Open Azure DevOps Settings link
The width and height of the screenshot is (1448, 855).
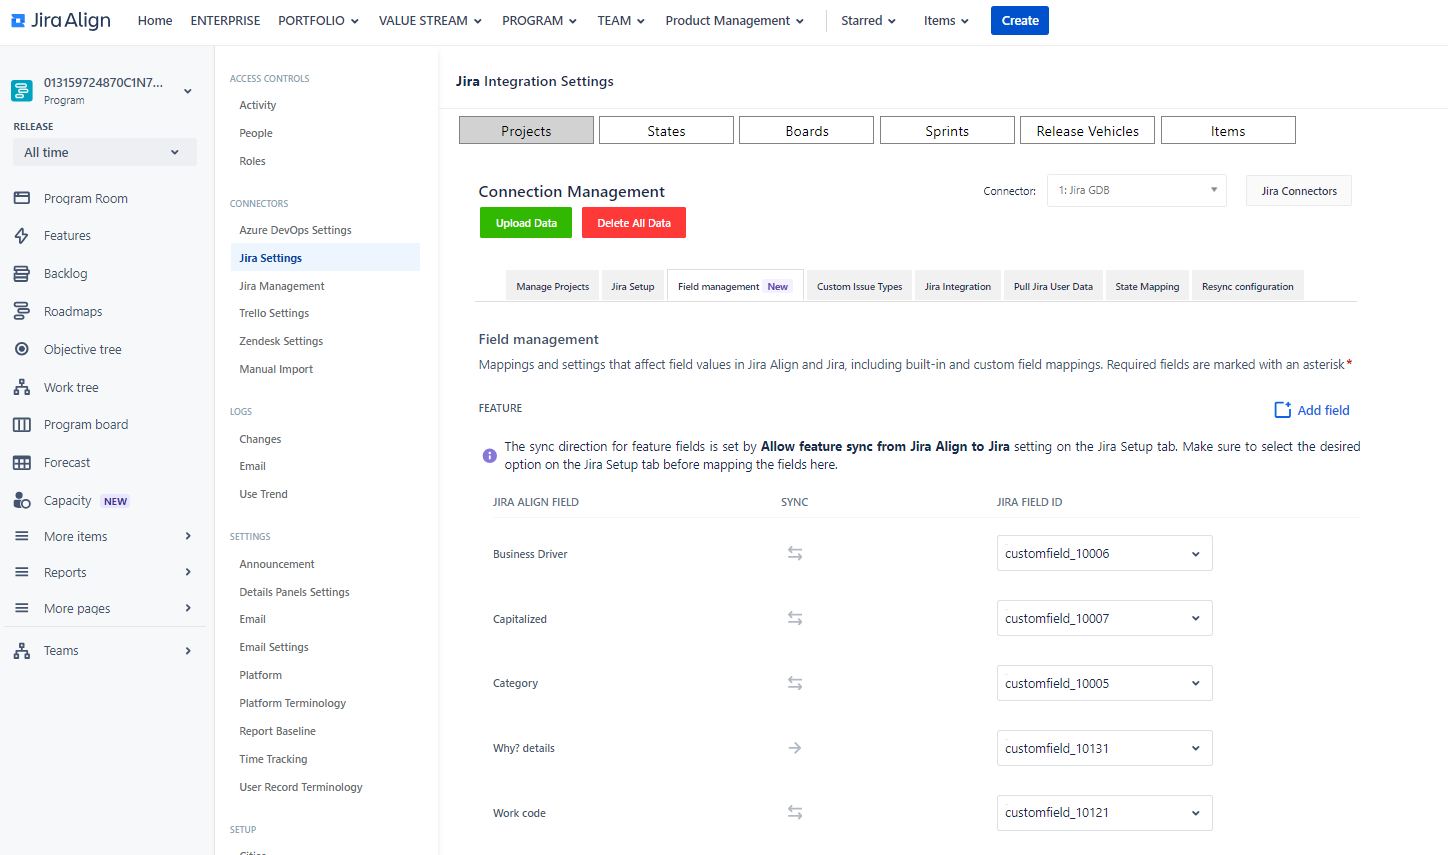pyautogui.click(x=295, y=230)
